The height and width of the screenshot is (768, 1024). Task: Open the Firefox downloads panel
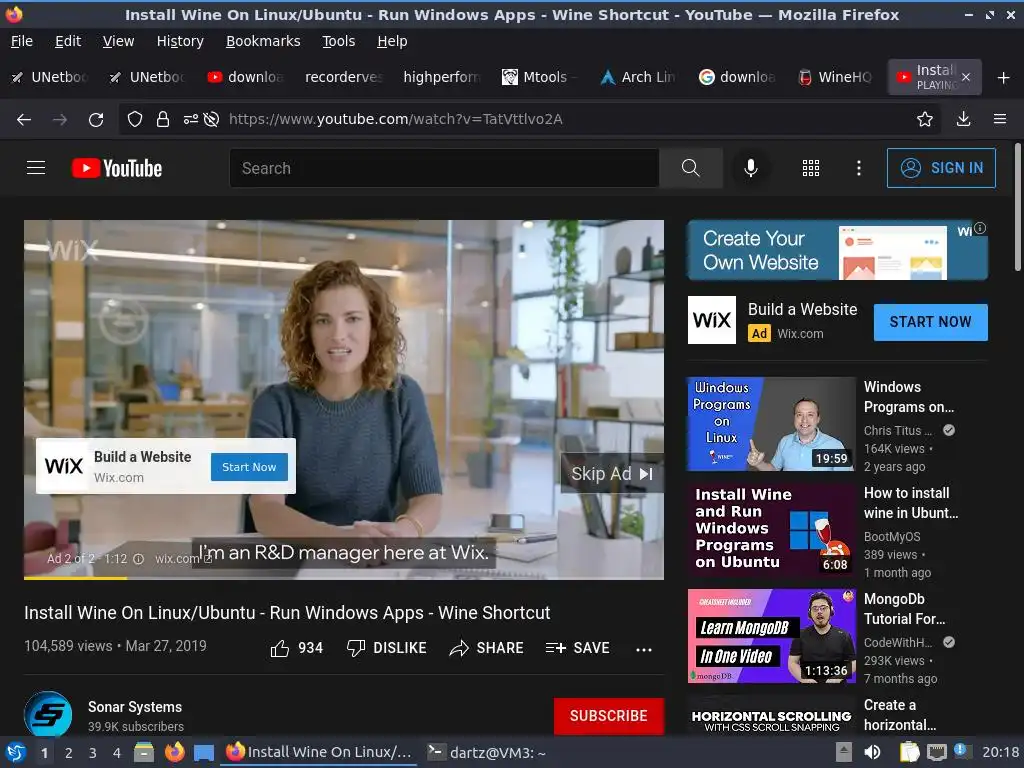(963, 119)
